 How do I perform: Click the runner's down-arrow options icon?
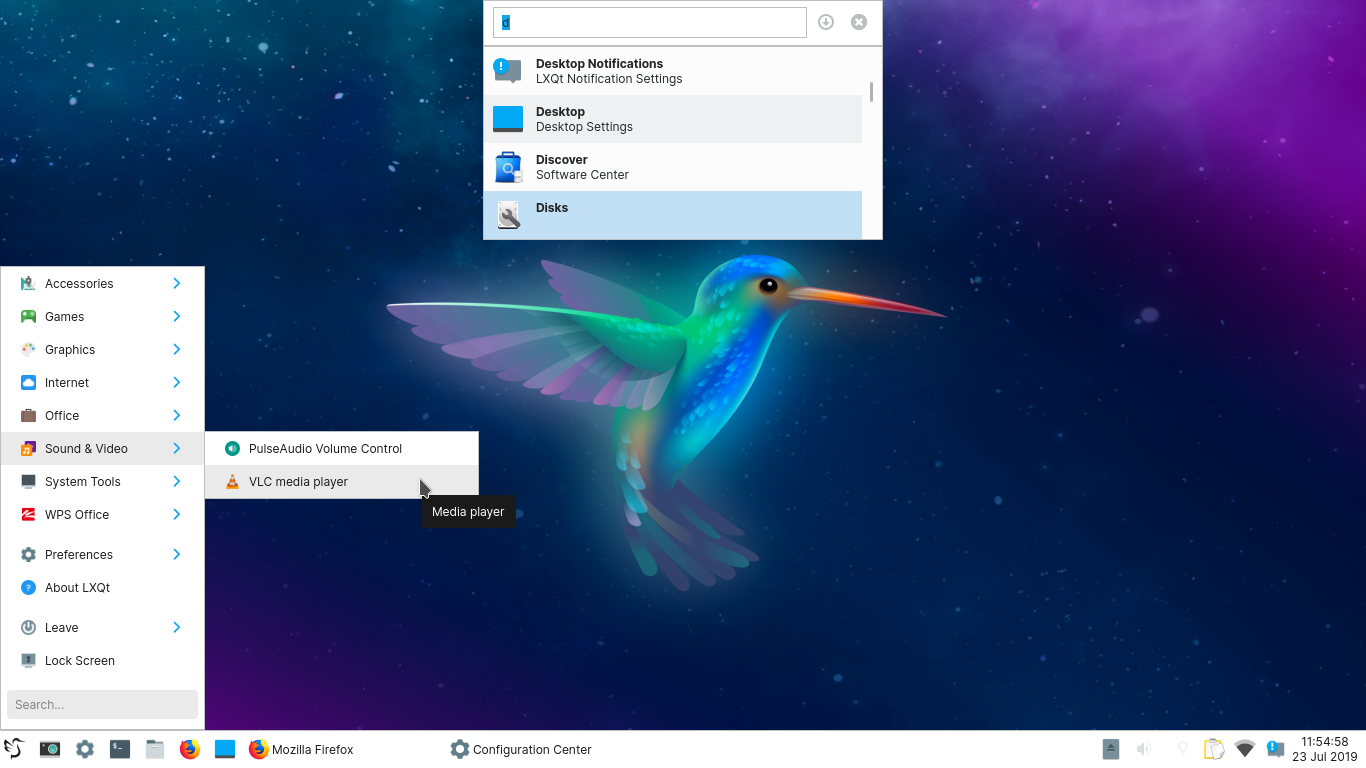pos(826,22)
